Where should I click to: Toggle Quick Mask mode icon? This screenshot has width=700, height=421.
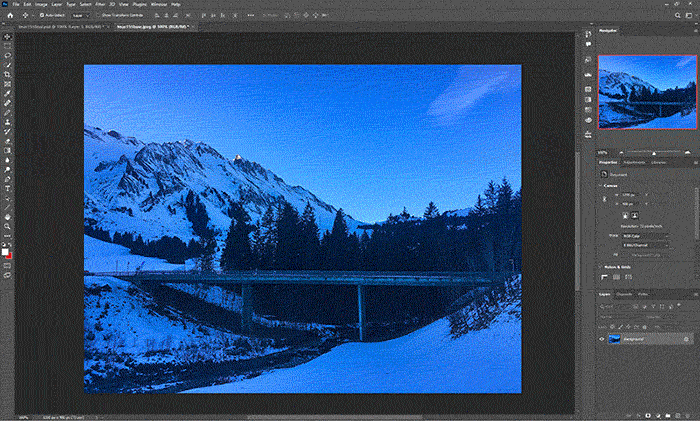click(x=7, y=266)
